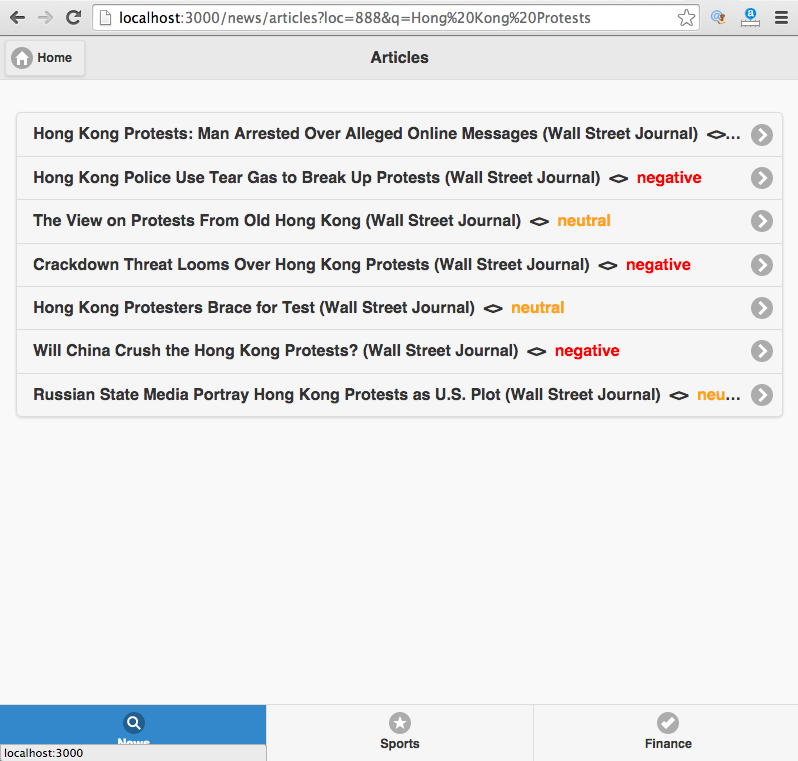Click the Amazon extension icon
Viewport: 798px width, 761px height.
point(750,18)
